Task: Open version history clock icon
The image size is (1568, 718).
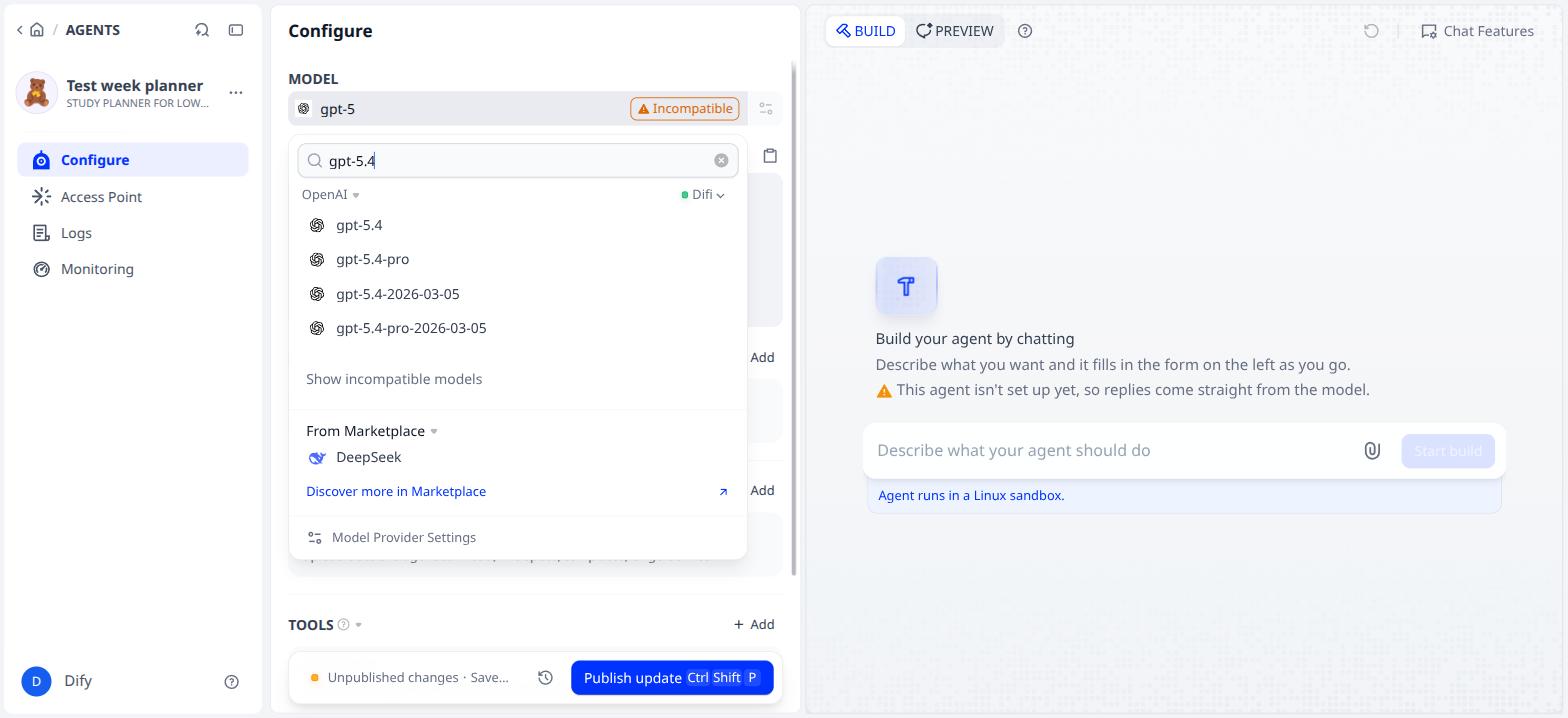Action: pyautogui.click(x=545, y=677)
